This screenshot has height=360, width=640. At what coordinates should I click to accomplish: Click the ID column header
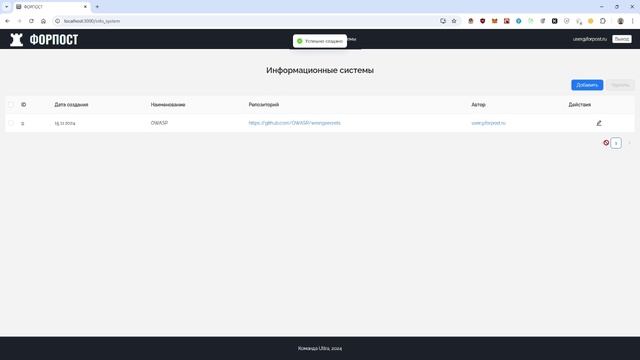pos(24,104)
